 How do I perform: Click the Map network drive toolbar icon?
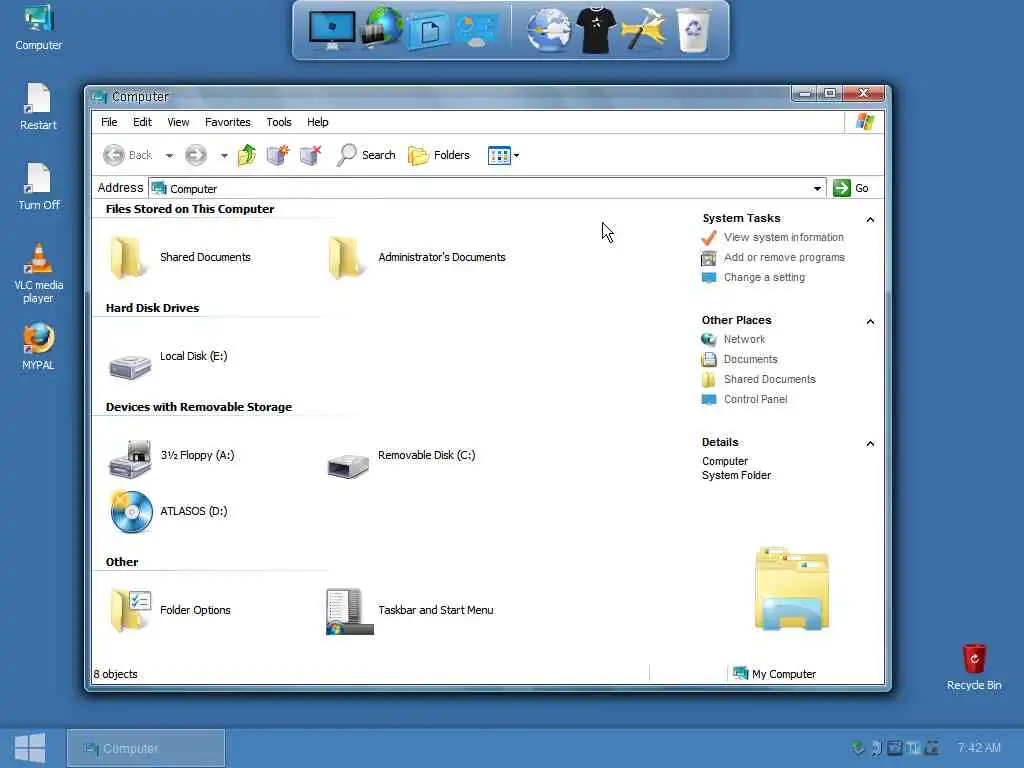[x=278, y=155]
